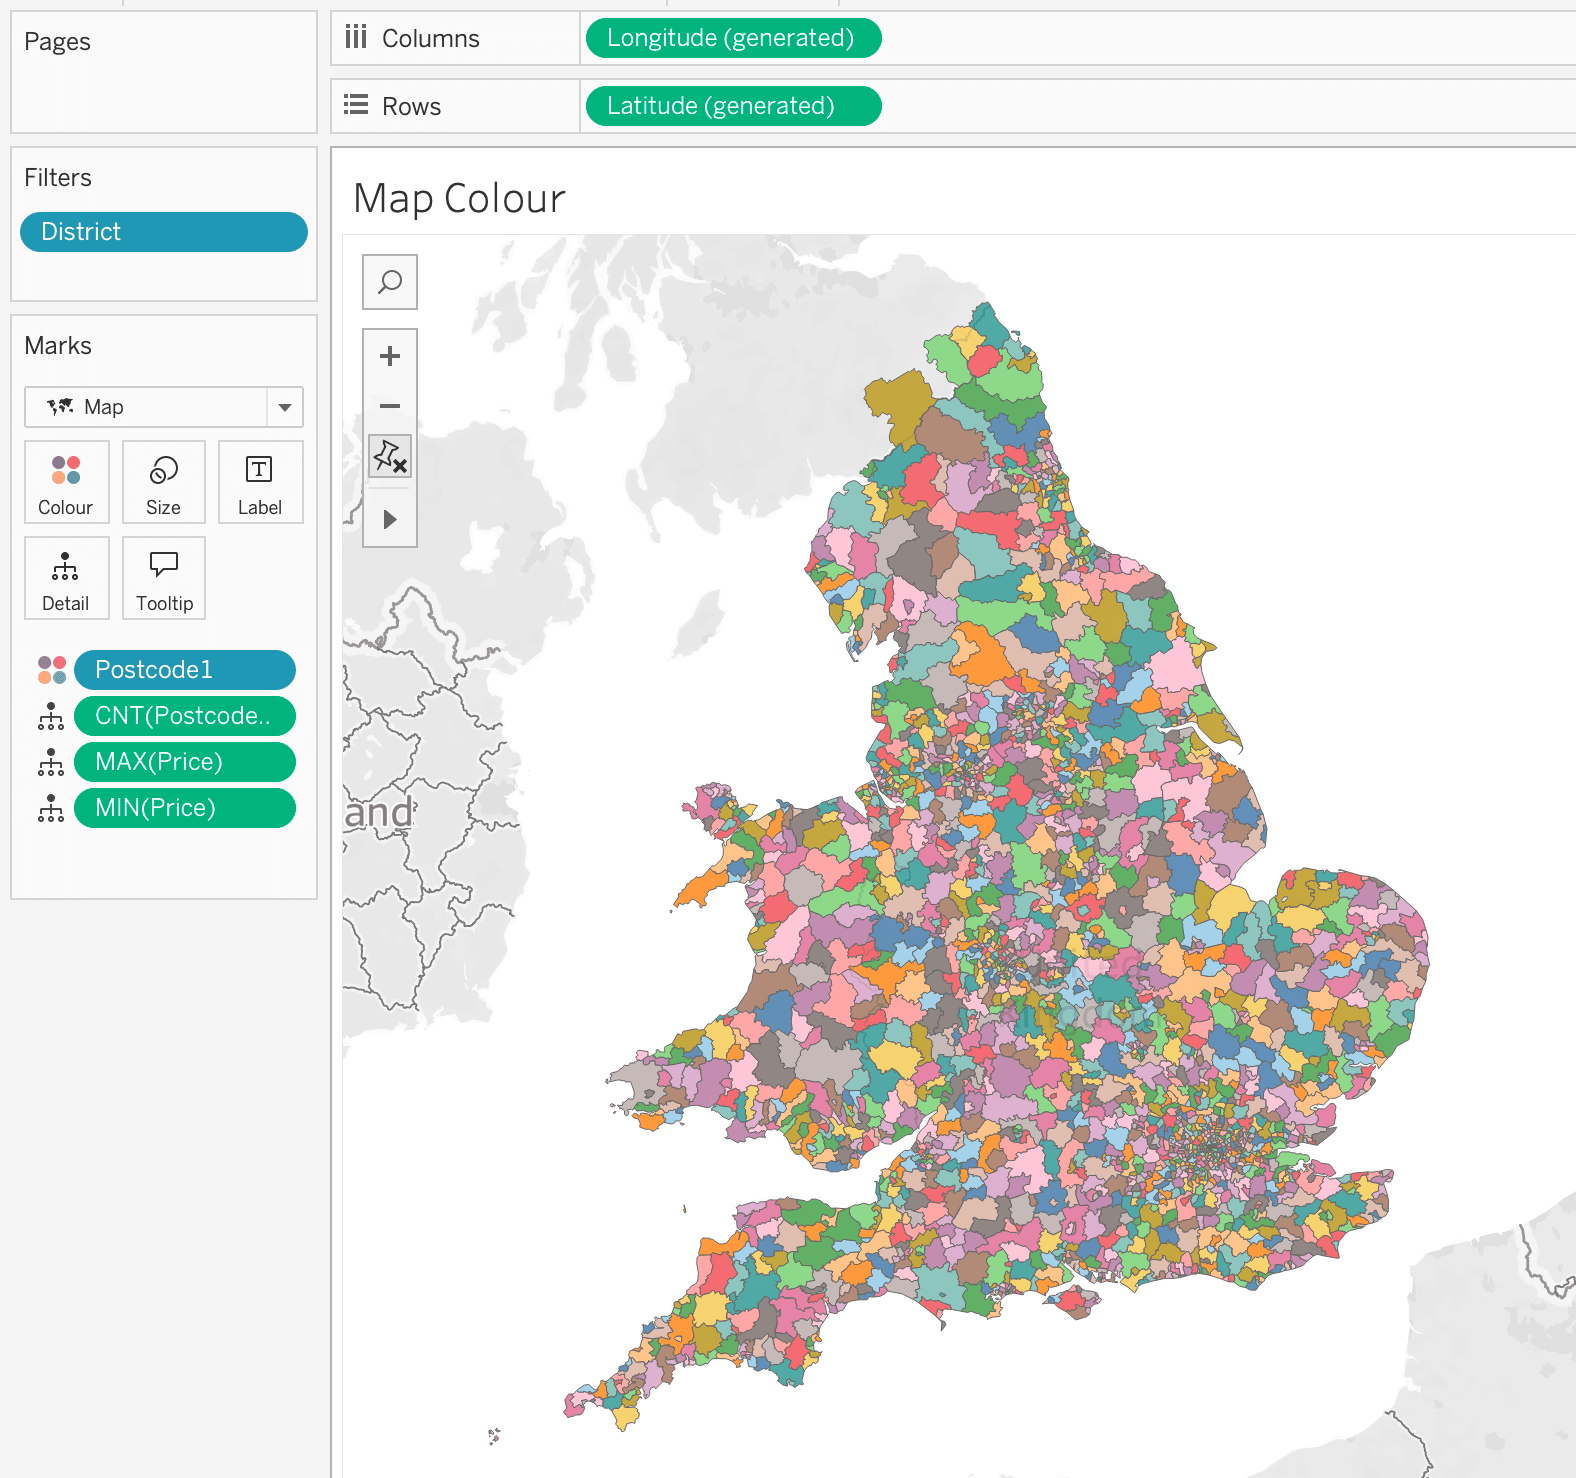Viewport: 1576px width, 1478px height.
Task: Zoom out of the map
Action: (x=390, y=406)
